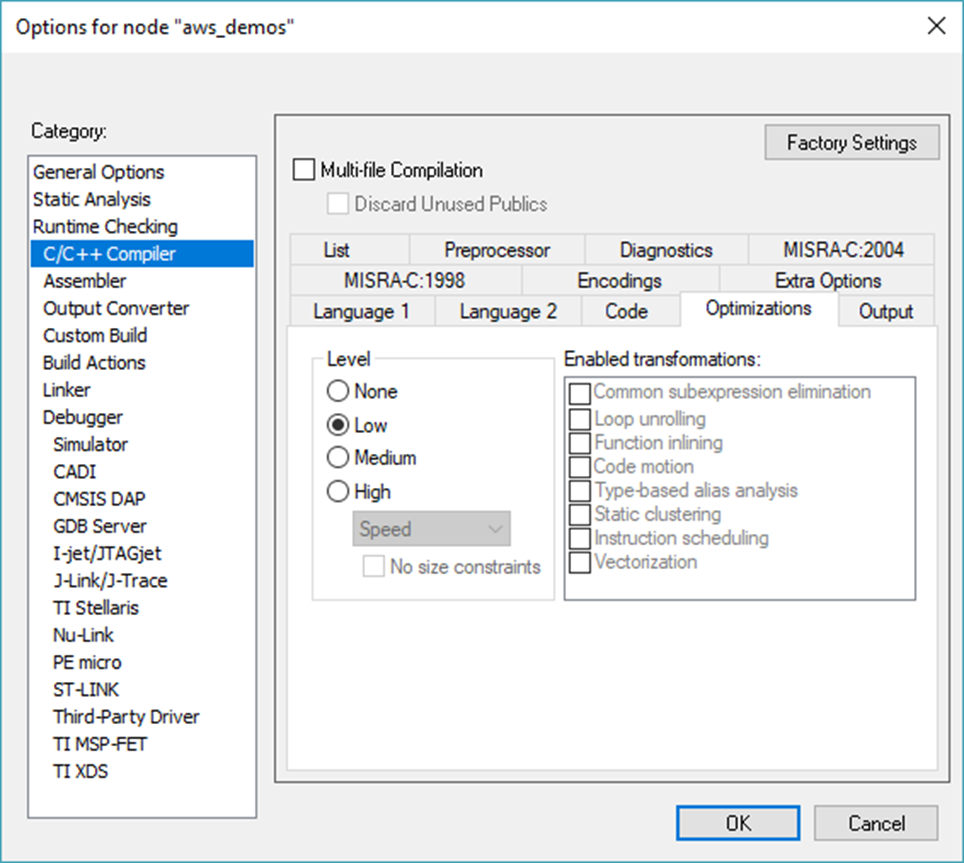Image resolution: width=964 pixels, height=863 pixels.
Task: Select the Debugger category
Action: (x=82, y=417)
